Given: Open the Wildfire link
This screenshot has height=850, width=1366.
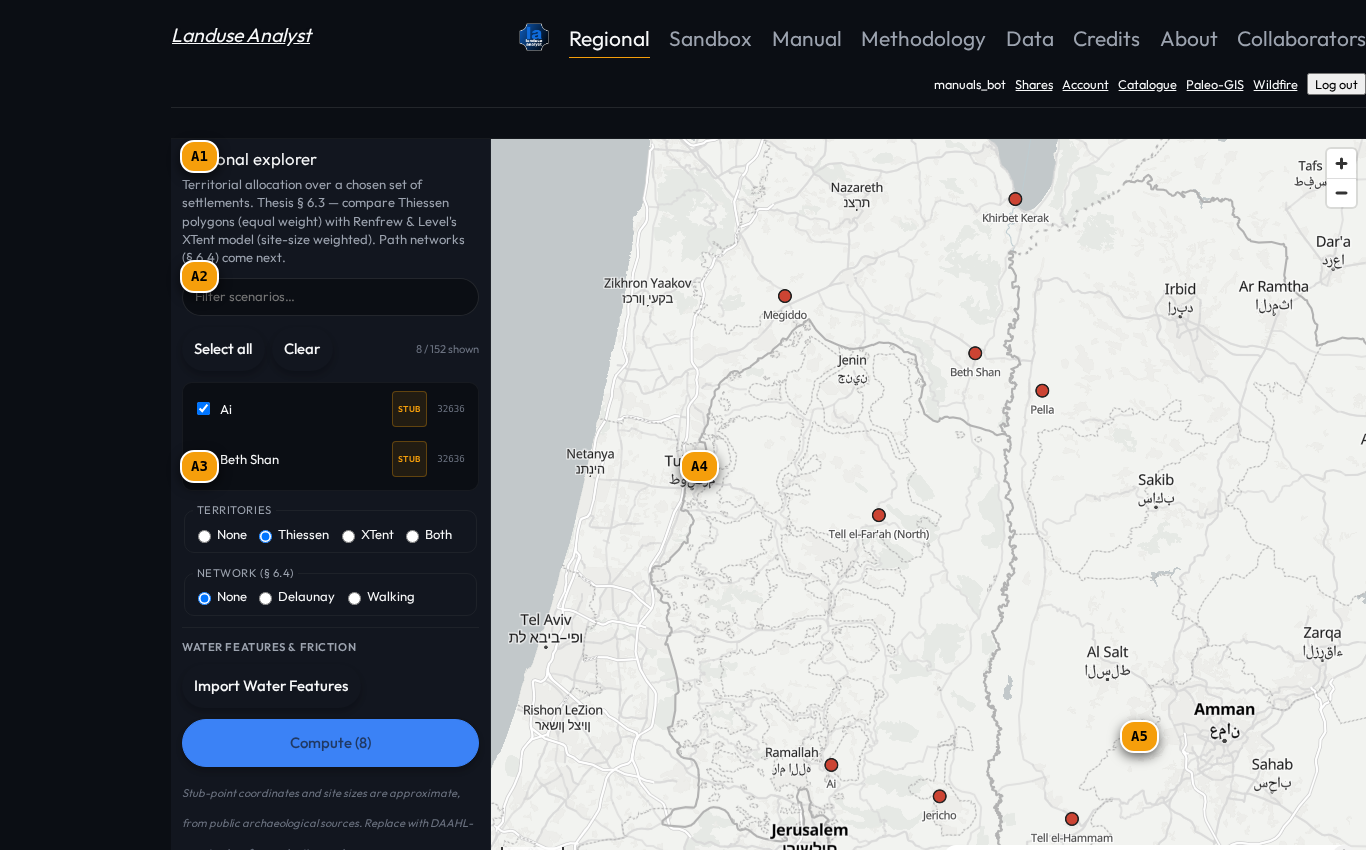Looking at the screenshot, I should click(1275, 85).
